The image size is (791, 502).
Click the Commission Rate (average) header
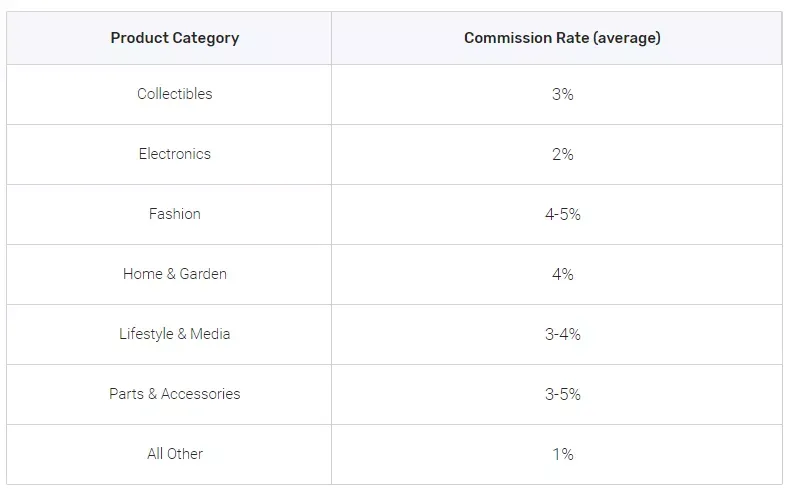coord(557,38)
